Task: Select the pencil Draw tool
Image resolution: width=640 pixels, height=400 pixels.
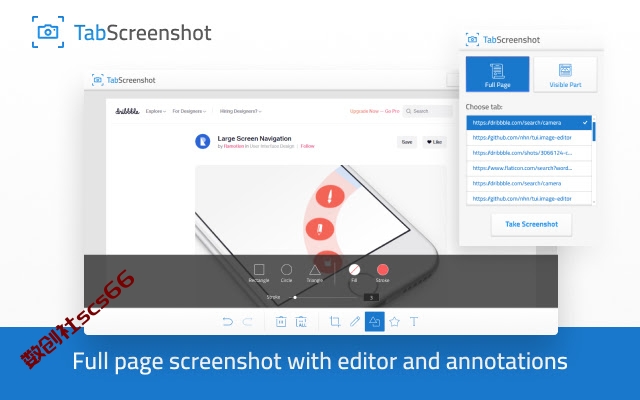Action: click(x=355, y=322)
